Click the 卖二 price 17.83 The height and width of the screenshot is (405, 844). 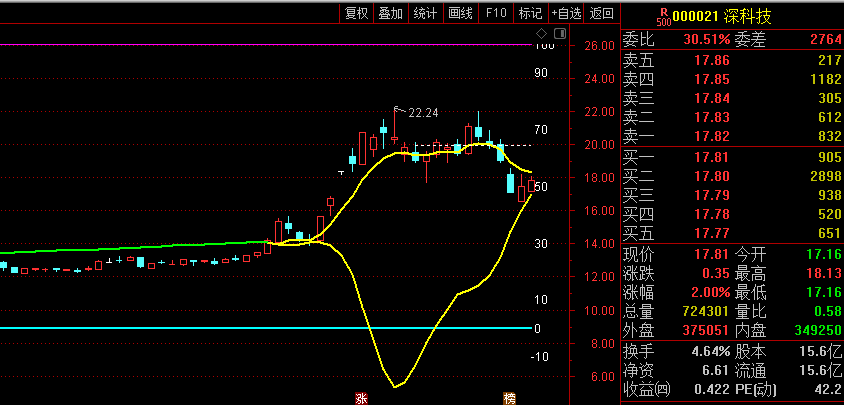coord(712,117)
